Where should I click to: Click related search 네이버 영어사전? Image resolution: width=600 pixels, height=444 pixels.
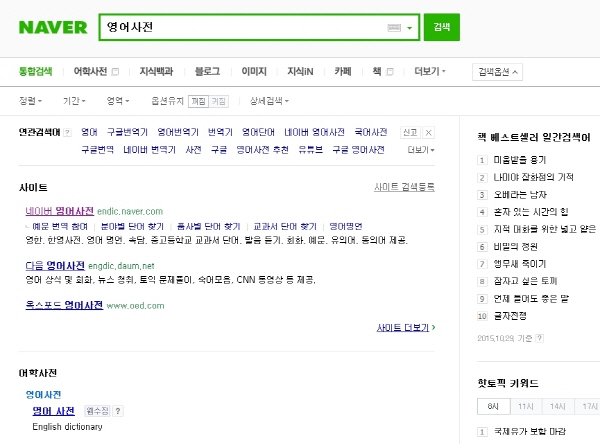[x=314, y=132]
